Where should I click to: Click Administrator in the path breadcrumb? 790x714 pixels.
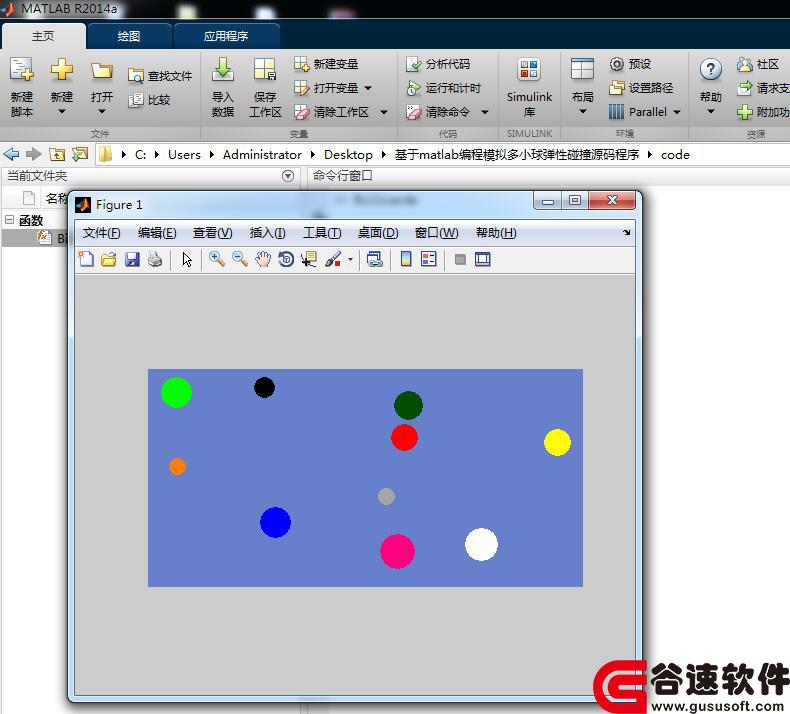[262, 155]
